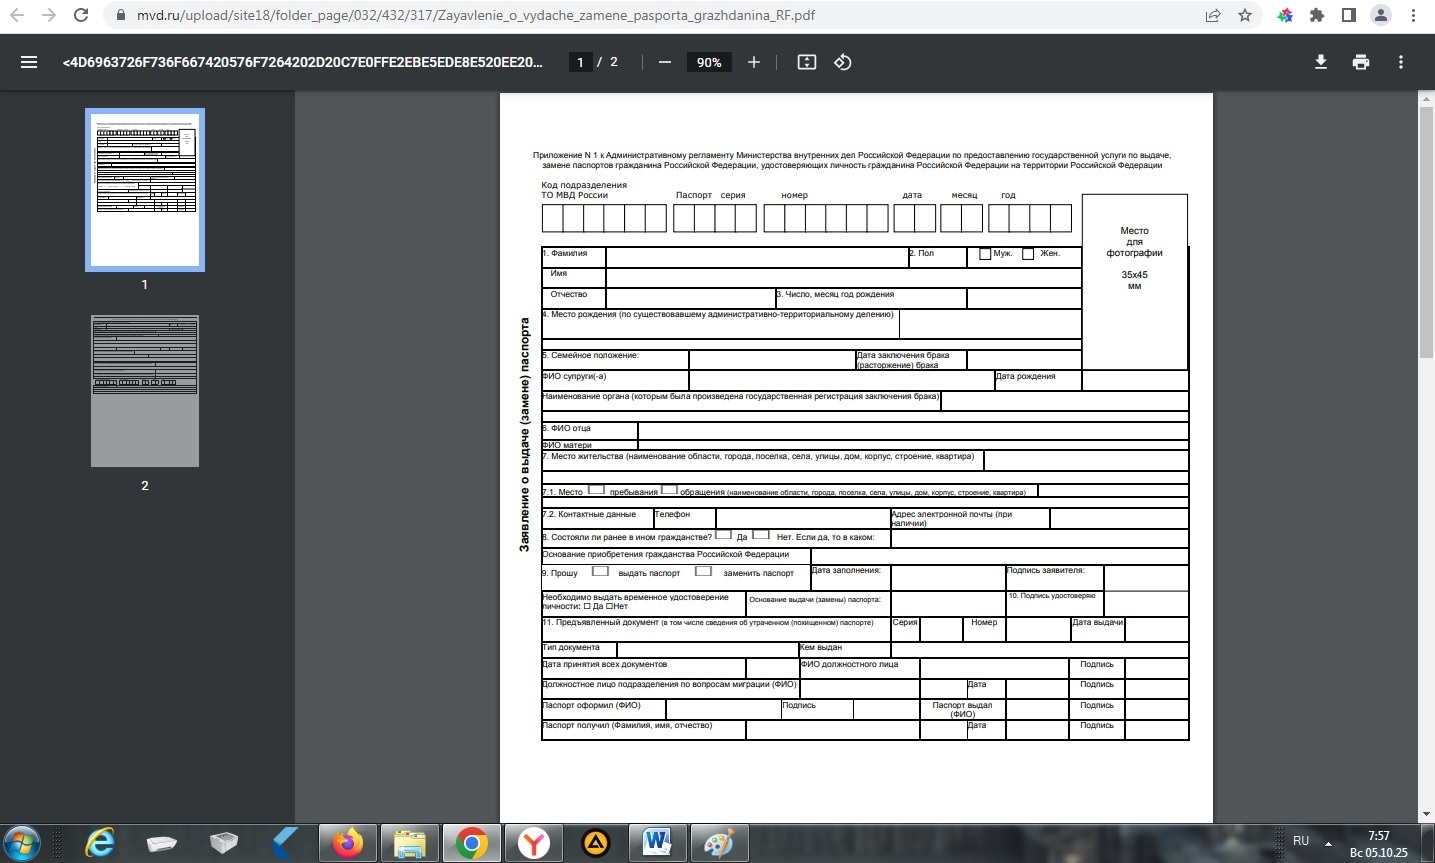Image resolution: width=1435 pixels, height=863 pixels.
Task: Open Microsoft Word from taskbar
Action: coord(657,843)
